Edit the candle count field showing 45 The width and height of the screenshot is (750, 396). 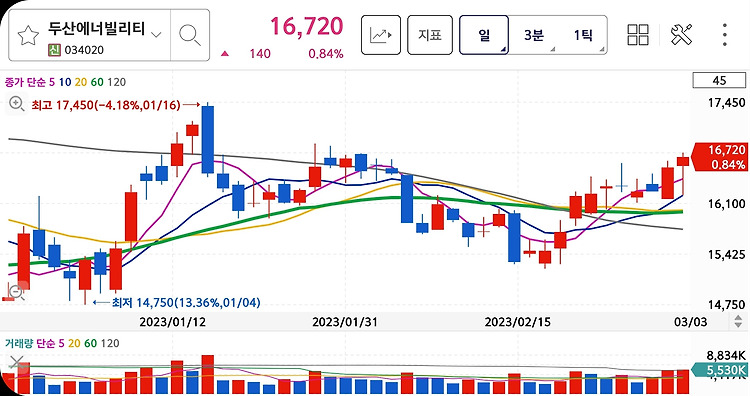[x=719, y=80]
